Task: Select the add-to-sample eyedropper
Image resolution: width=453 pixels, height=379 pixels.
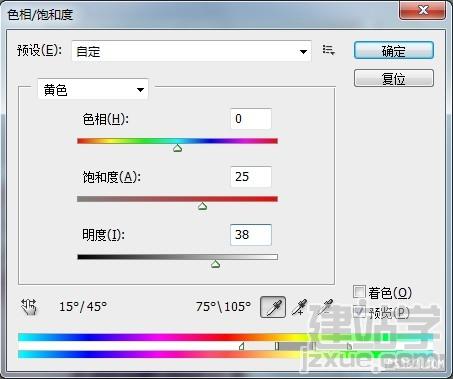Action: coord(299,307)
